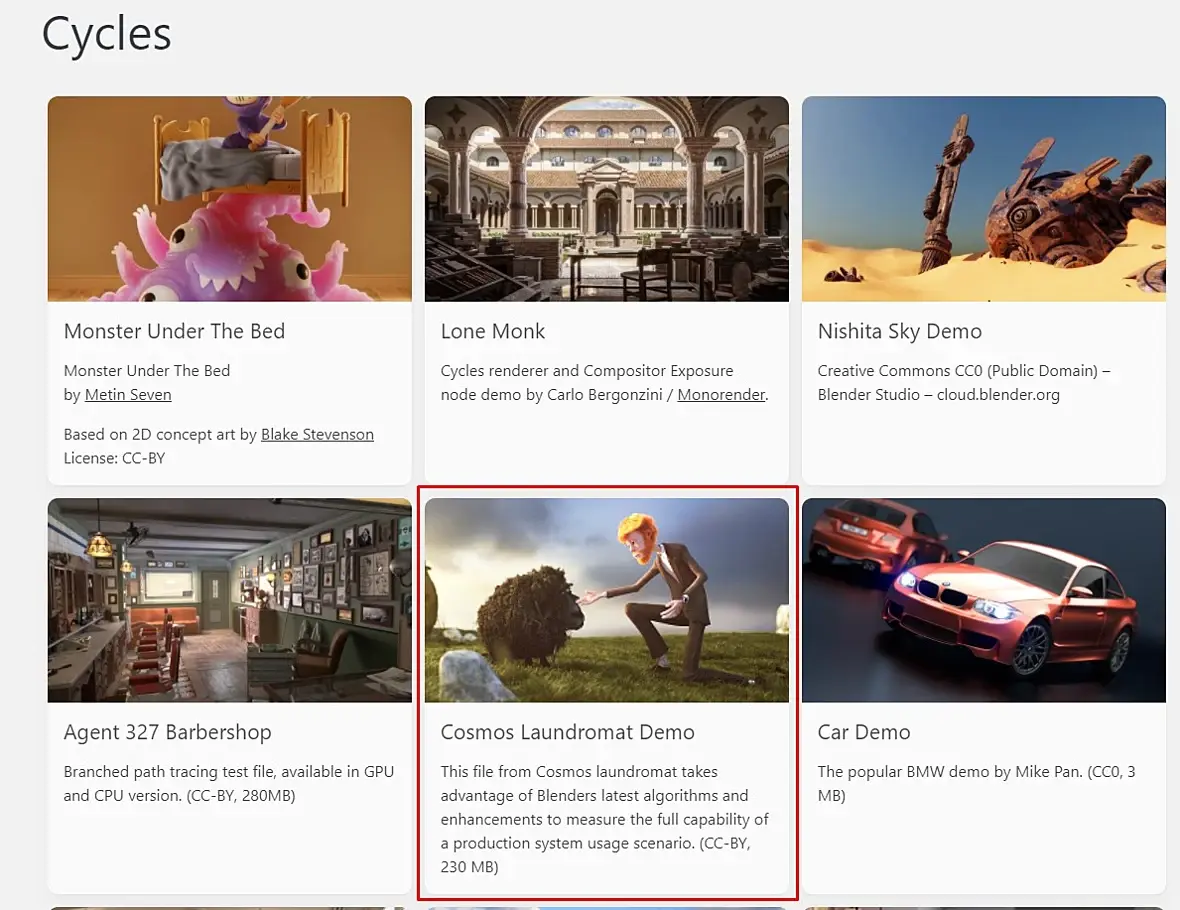Open the Car Demo BMW thumbnail

coord(984,600)
